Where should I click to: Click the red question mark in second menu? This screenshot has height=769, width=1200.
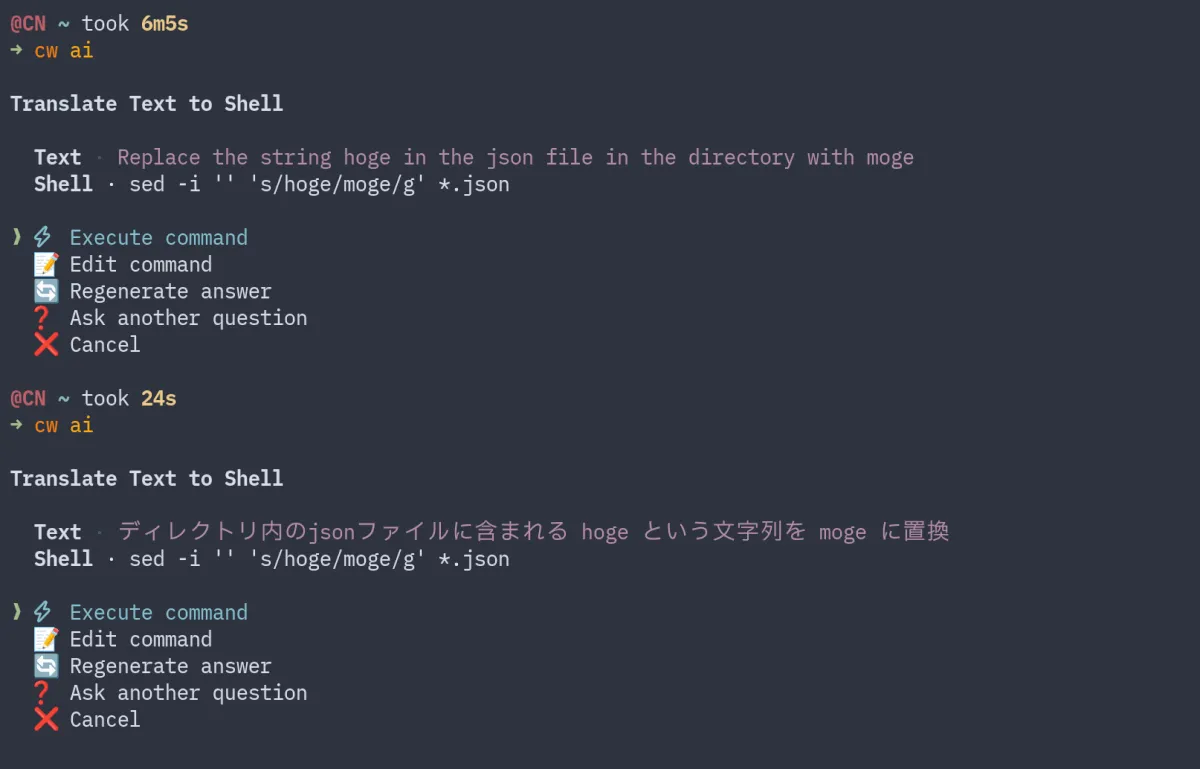pos(41,693)
